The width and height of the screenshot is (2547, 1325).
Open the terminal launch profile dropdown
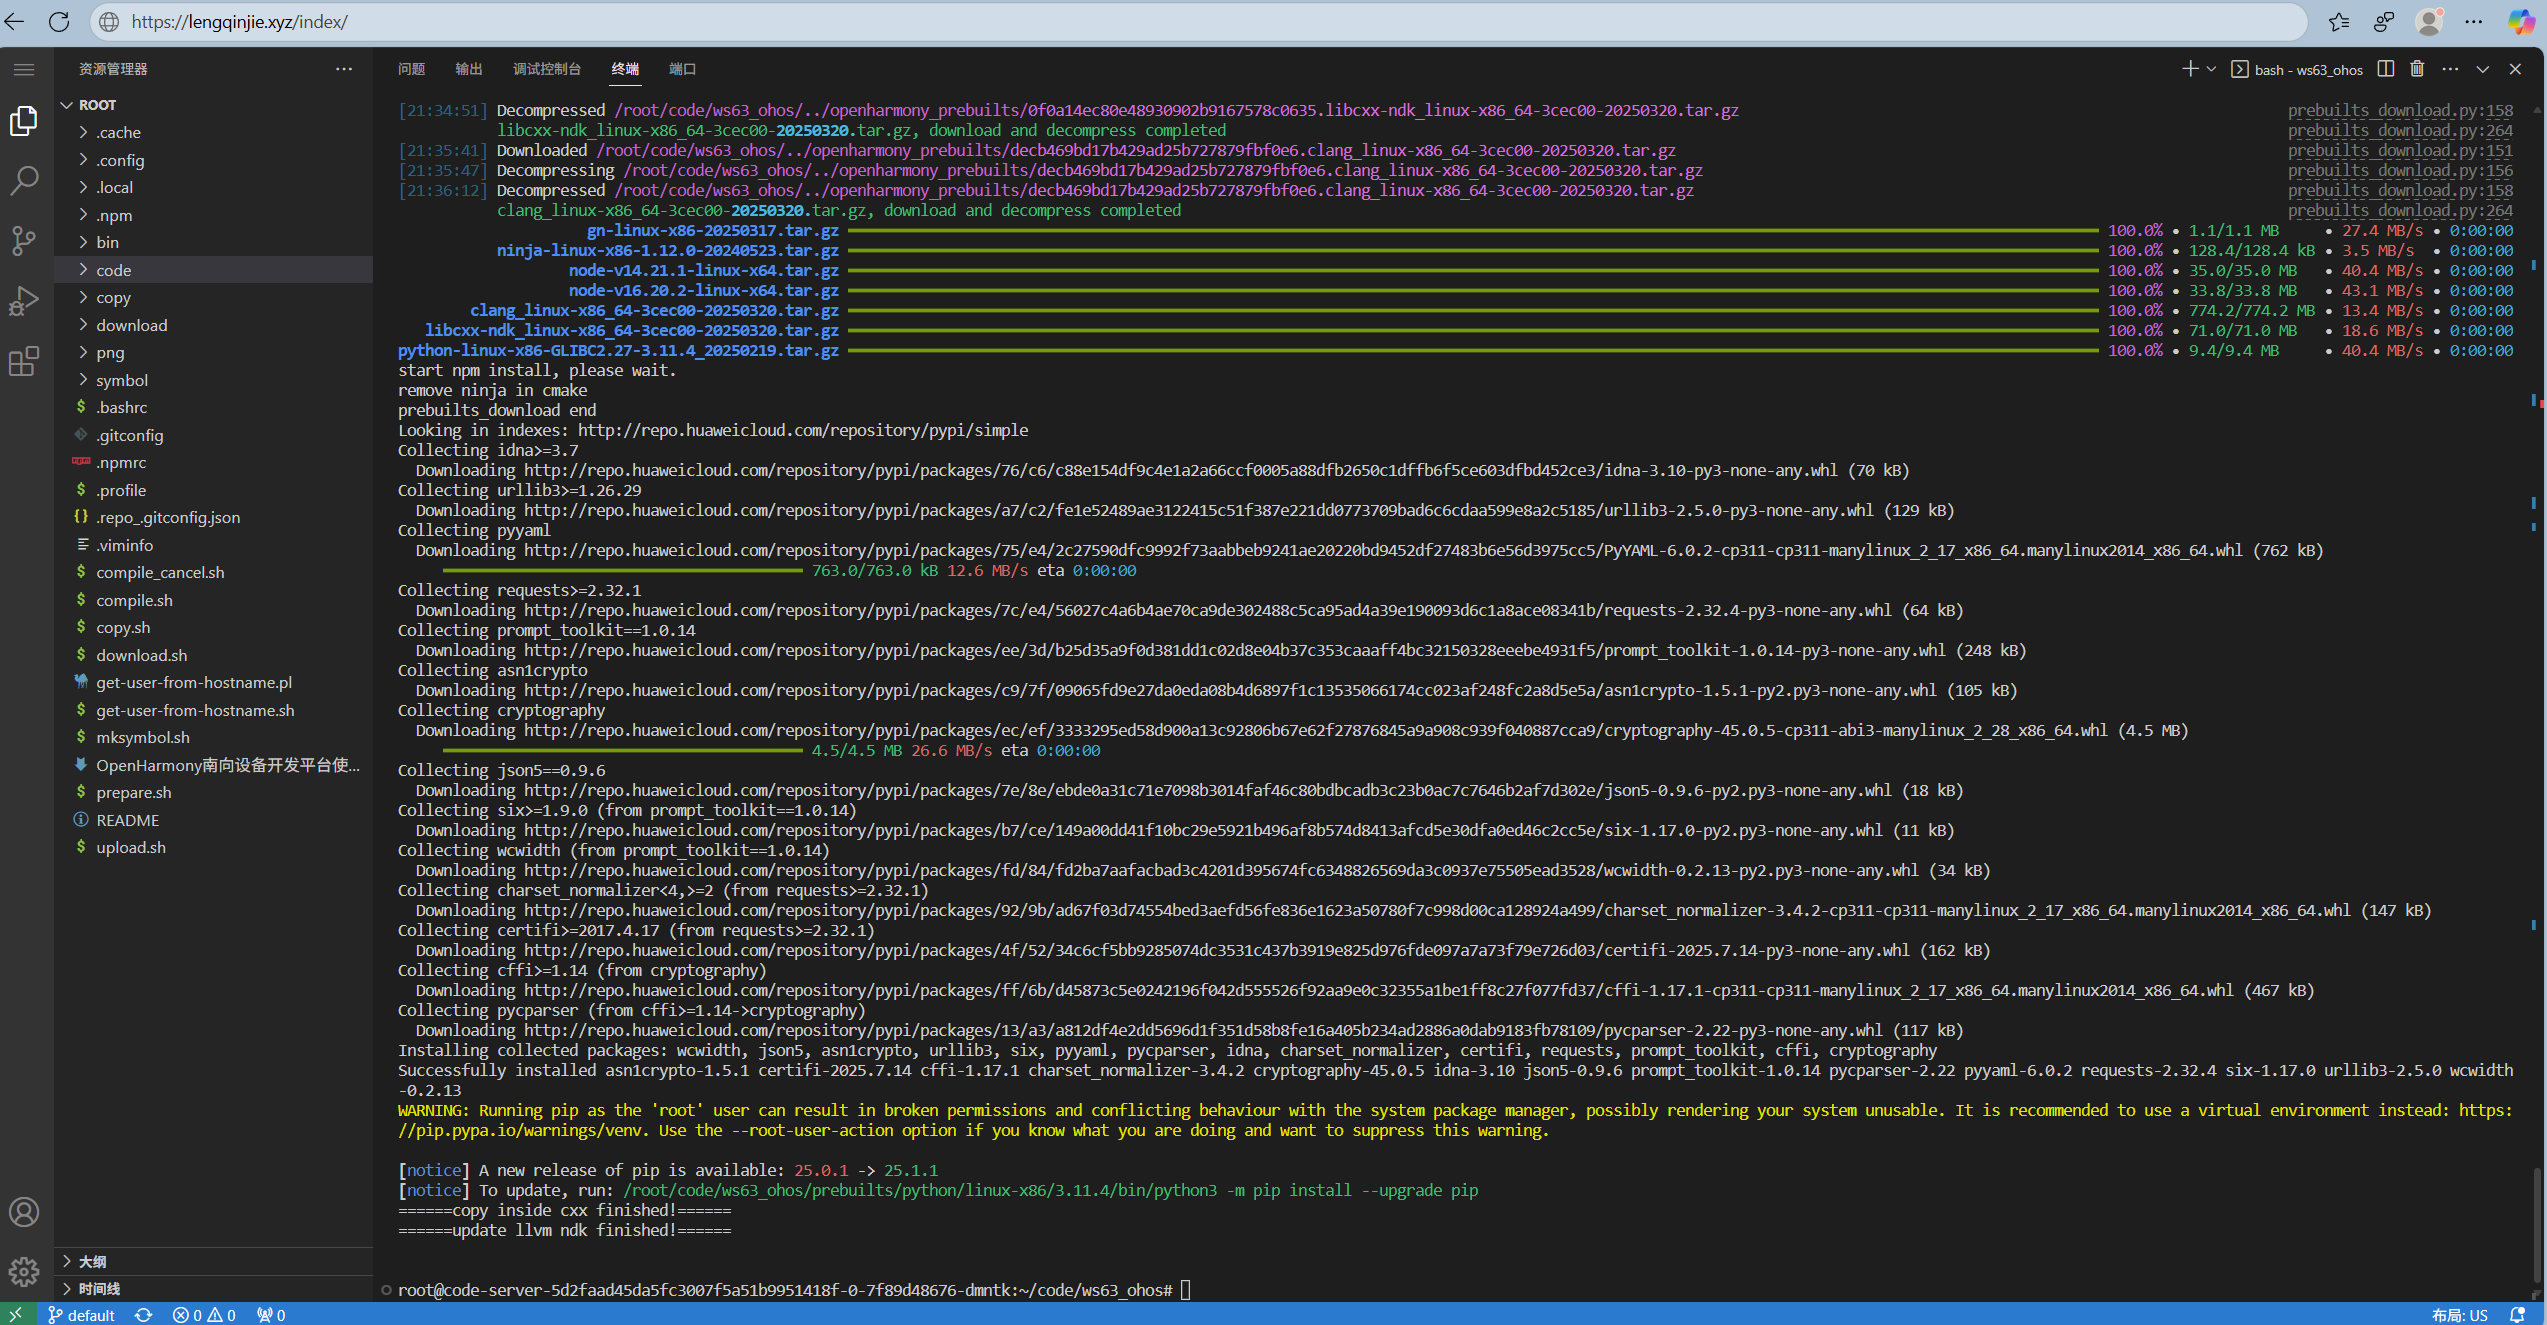pyautogui.click(x=2210, y=68)
